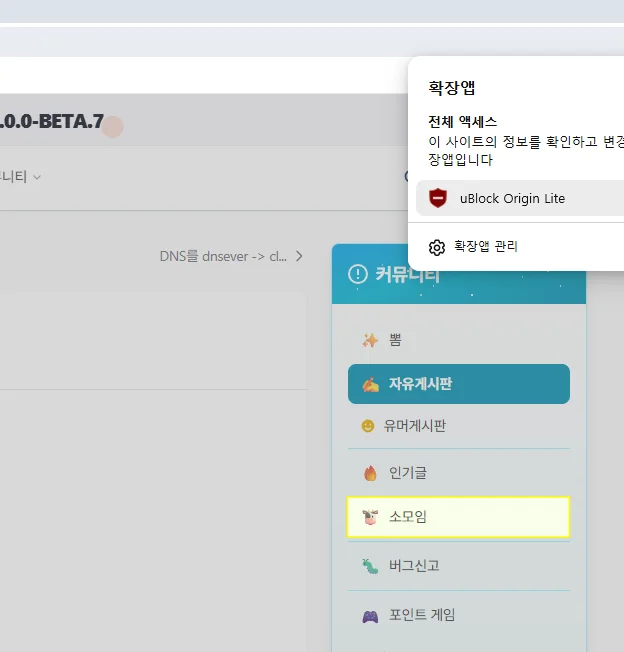Select uBlock Origin Lite extension entry

tap(520, 198)
